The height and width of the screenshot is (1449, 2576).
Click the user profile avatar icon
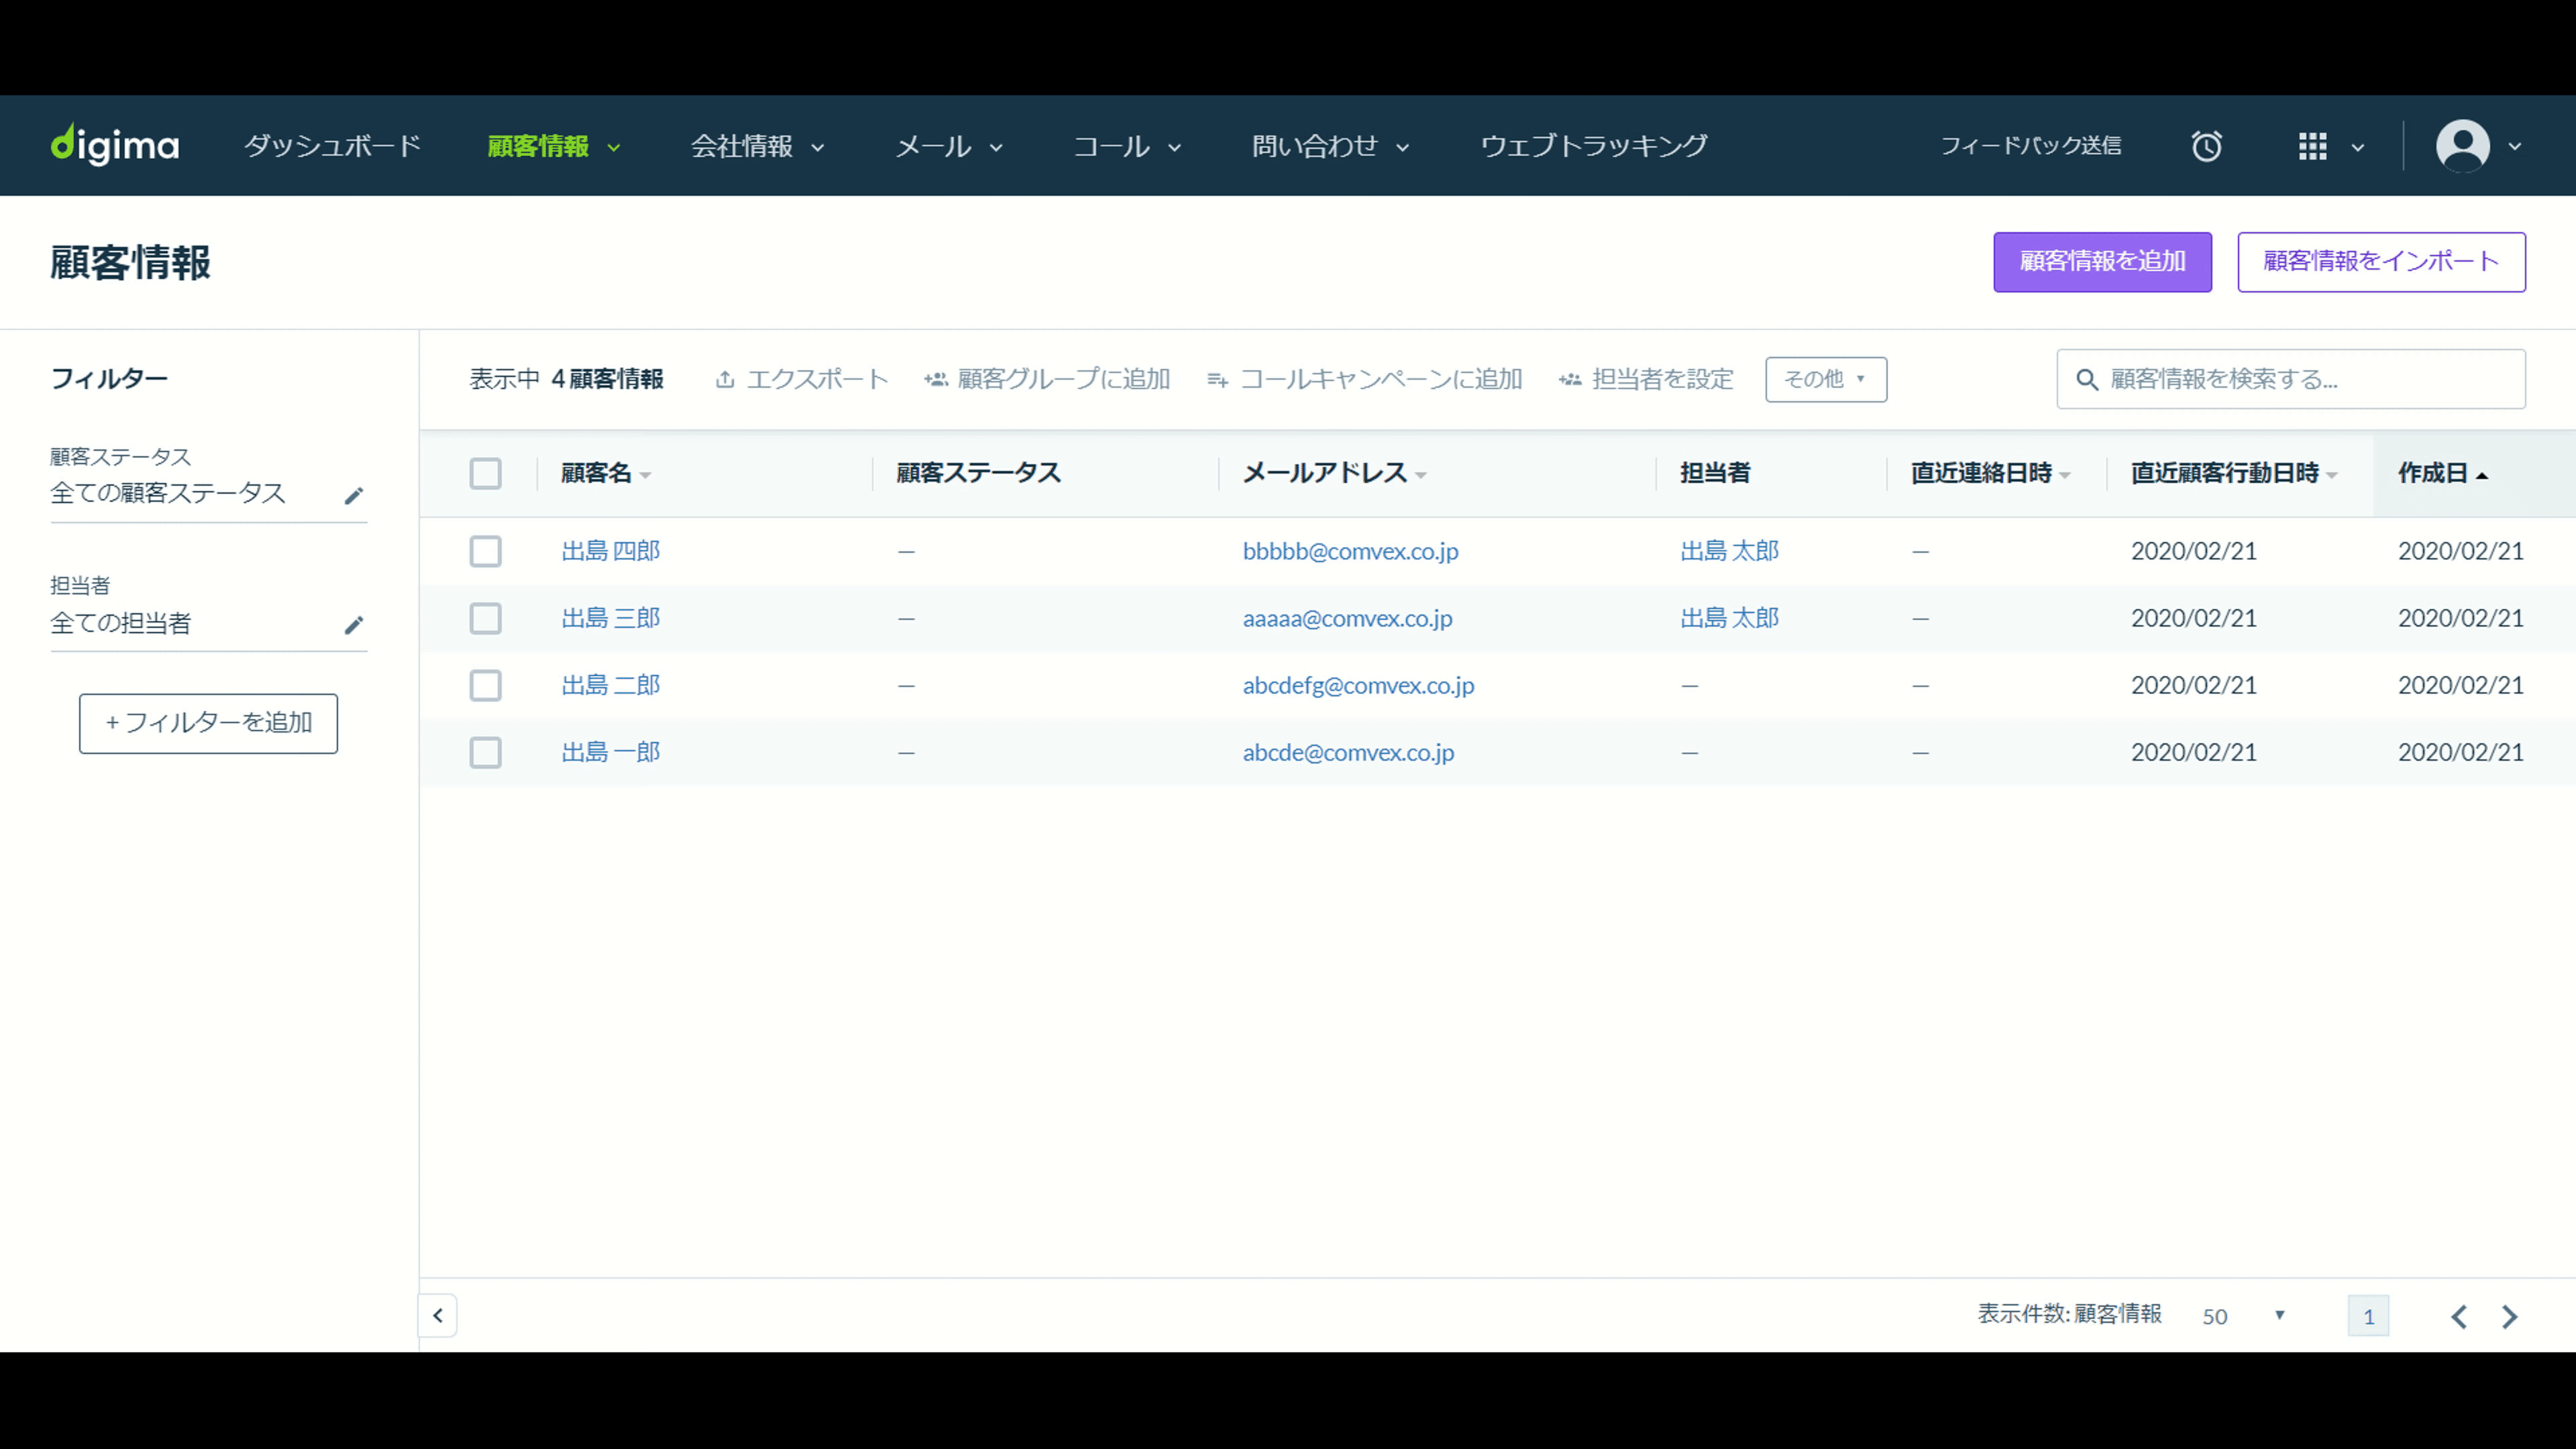2463,146
